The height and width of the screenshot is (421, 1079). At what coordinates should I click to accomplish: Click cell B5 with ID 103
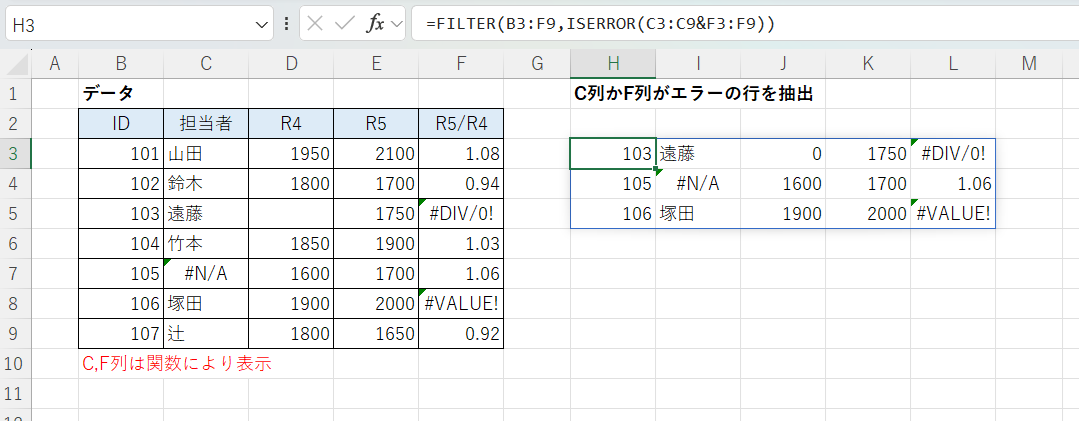click(x=121, y=214)
